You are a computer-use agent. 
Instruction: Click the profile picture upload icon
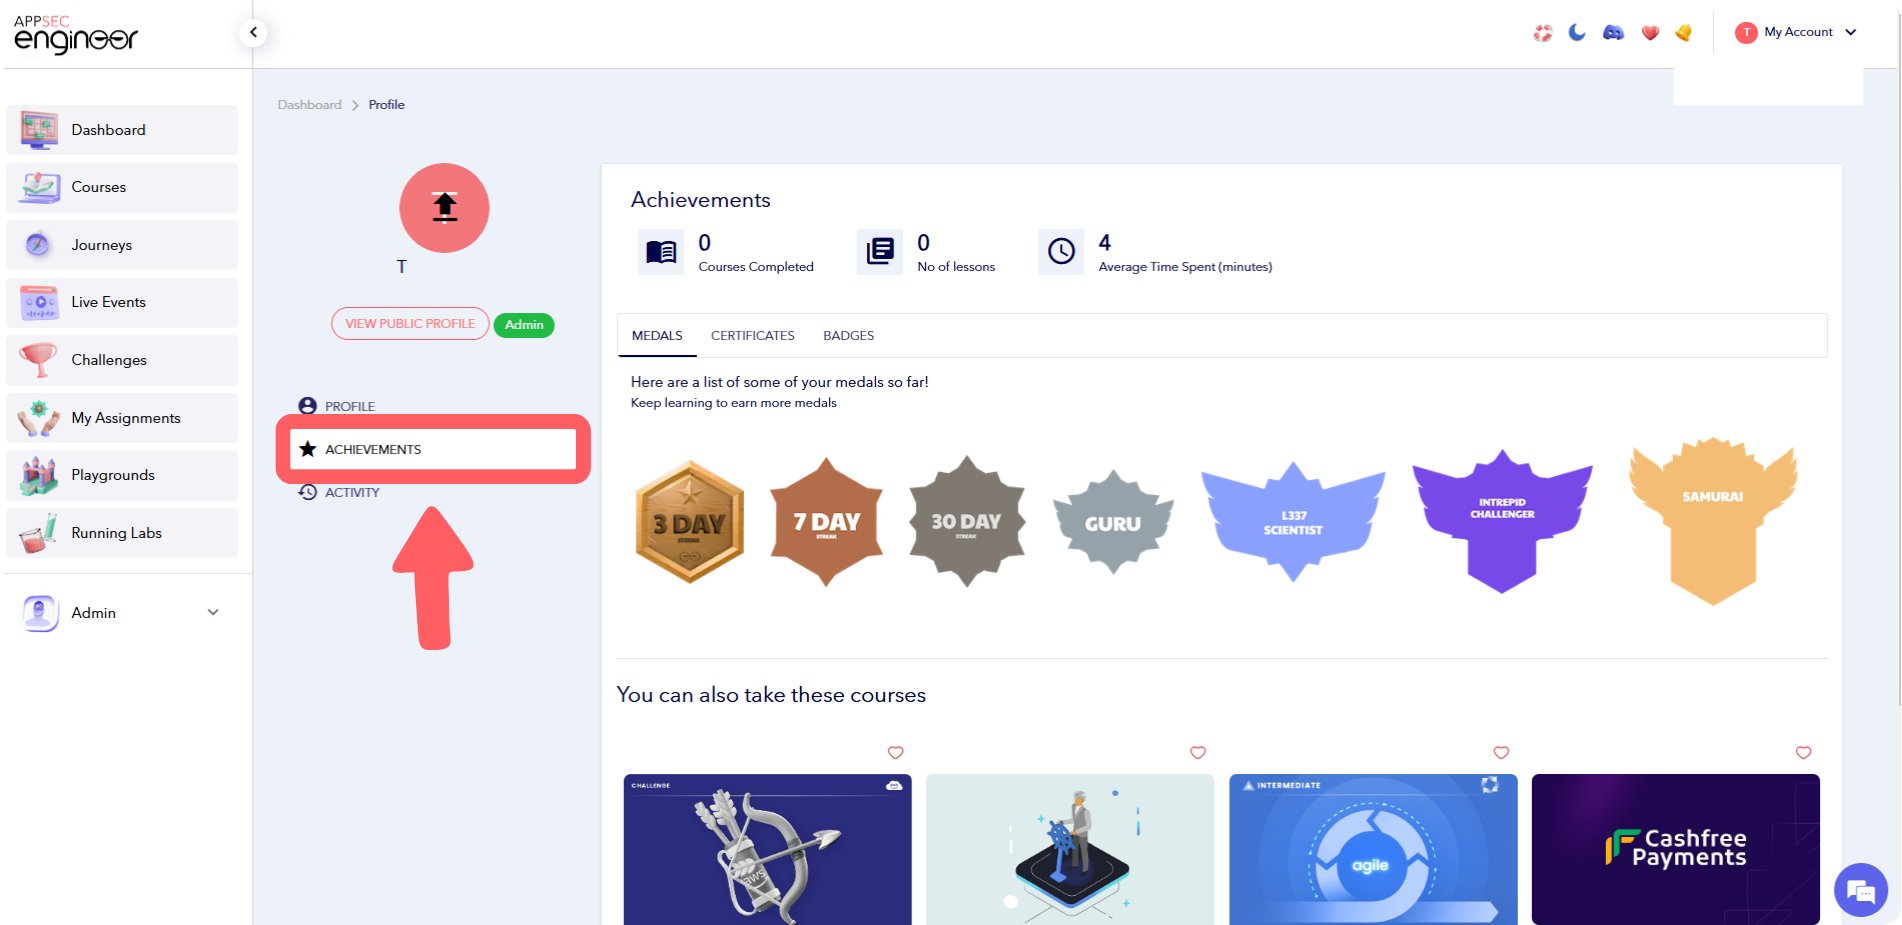pyautogui.click(x=444, y=208)
